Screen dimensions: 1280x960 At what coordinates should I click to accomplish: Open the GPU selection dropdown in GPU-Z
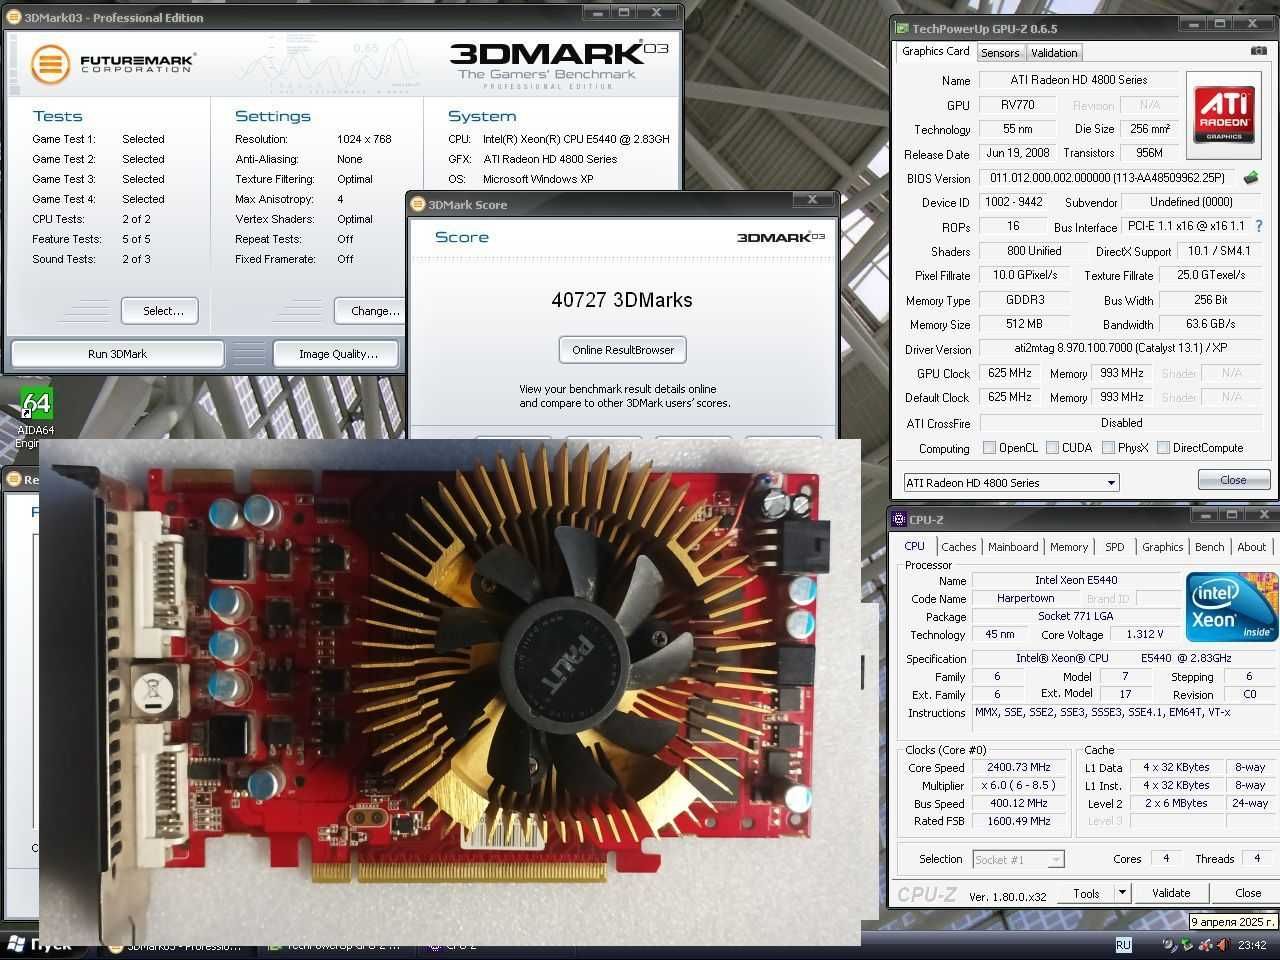pos(1011,483)
